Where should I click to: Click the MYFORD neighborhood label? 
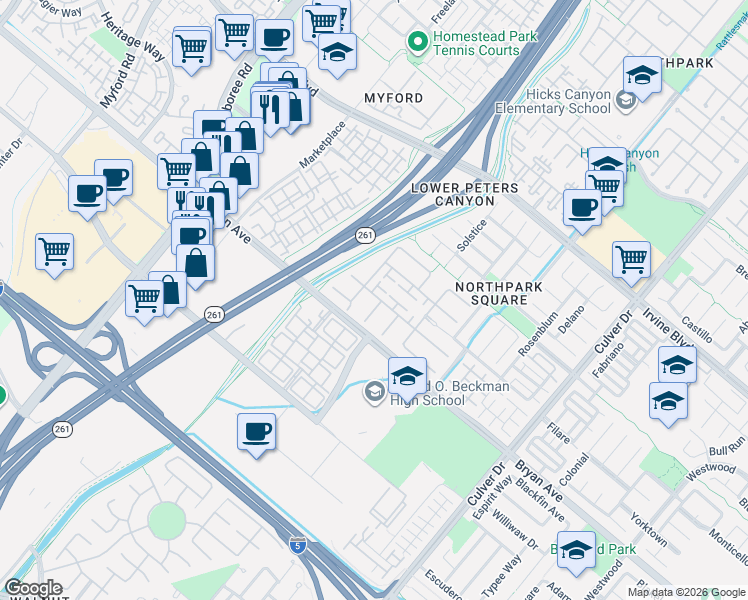(394, 98)
